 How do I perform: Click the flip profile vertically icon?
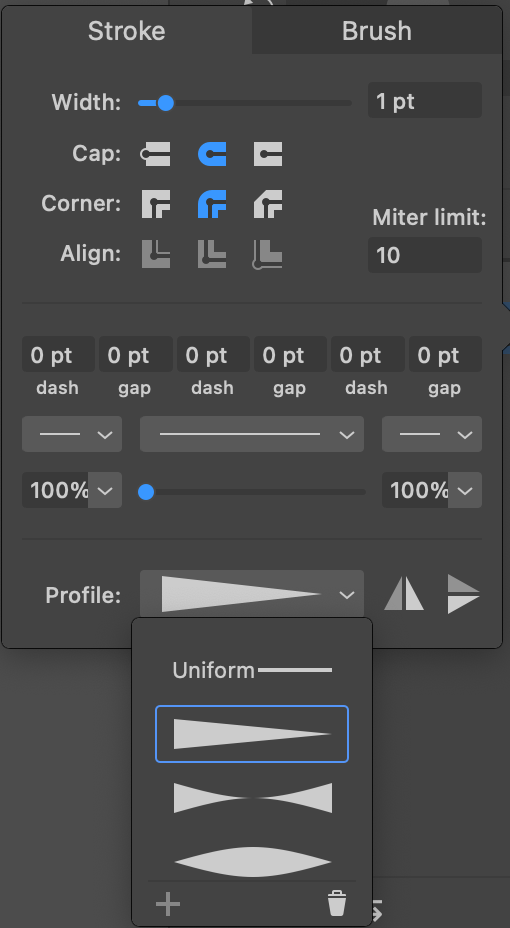[463, 595]
